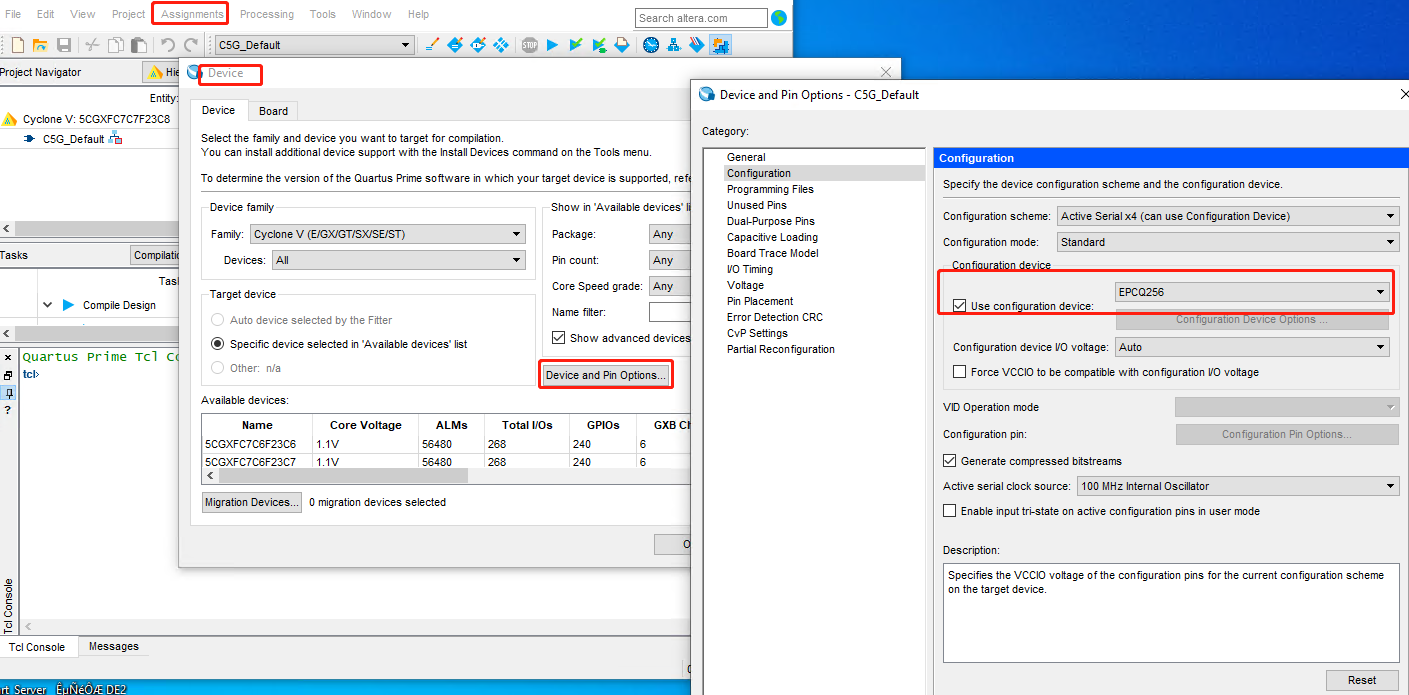Open the C5G_Default revision dropdown
This screenshot has width=1409, height=695.
314,45
